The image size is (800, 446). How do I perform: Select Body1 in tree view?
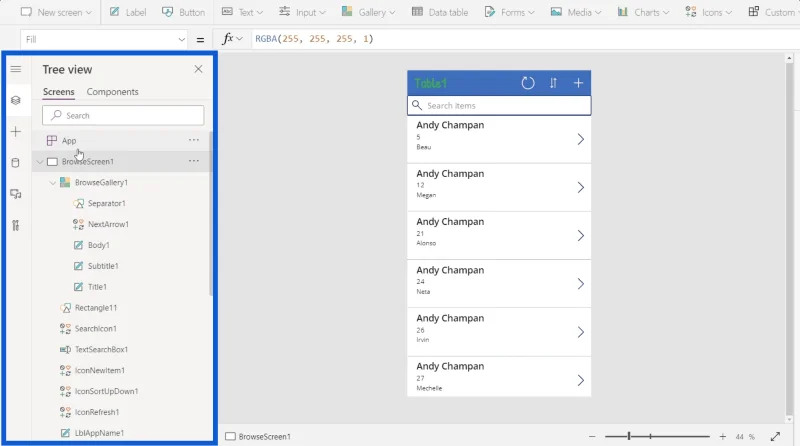(x=98, y=245)
